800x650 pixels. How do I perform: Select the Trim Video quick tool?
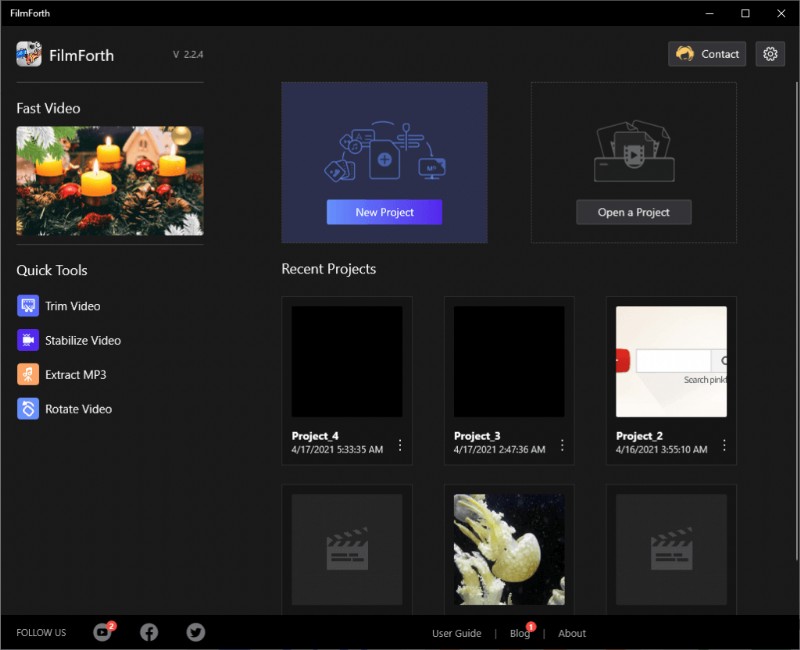coord(71,306)
